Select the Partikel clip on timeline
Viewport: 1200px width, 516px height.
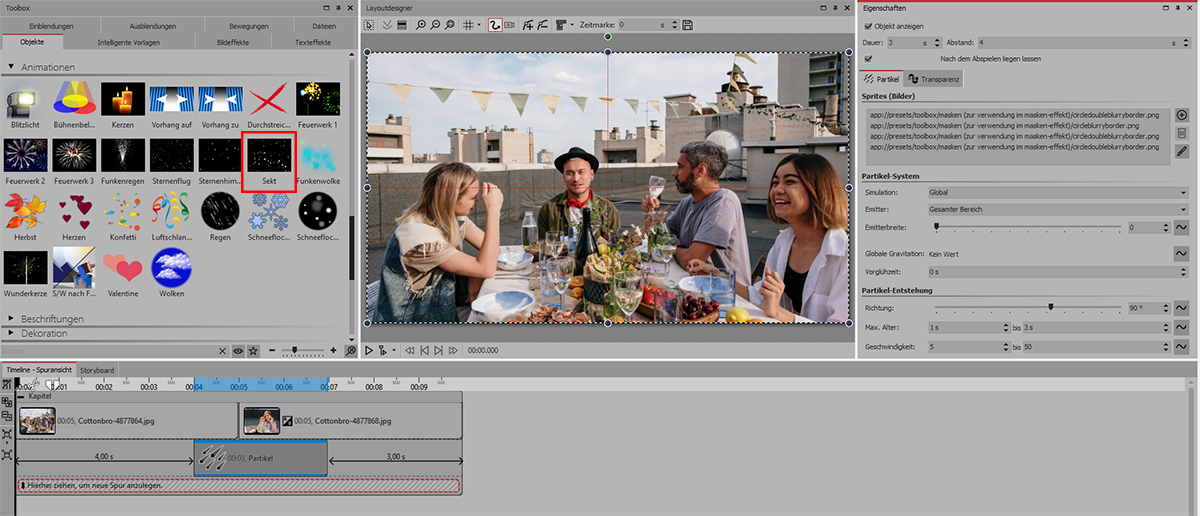coord(261,458)
